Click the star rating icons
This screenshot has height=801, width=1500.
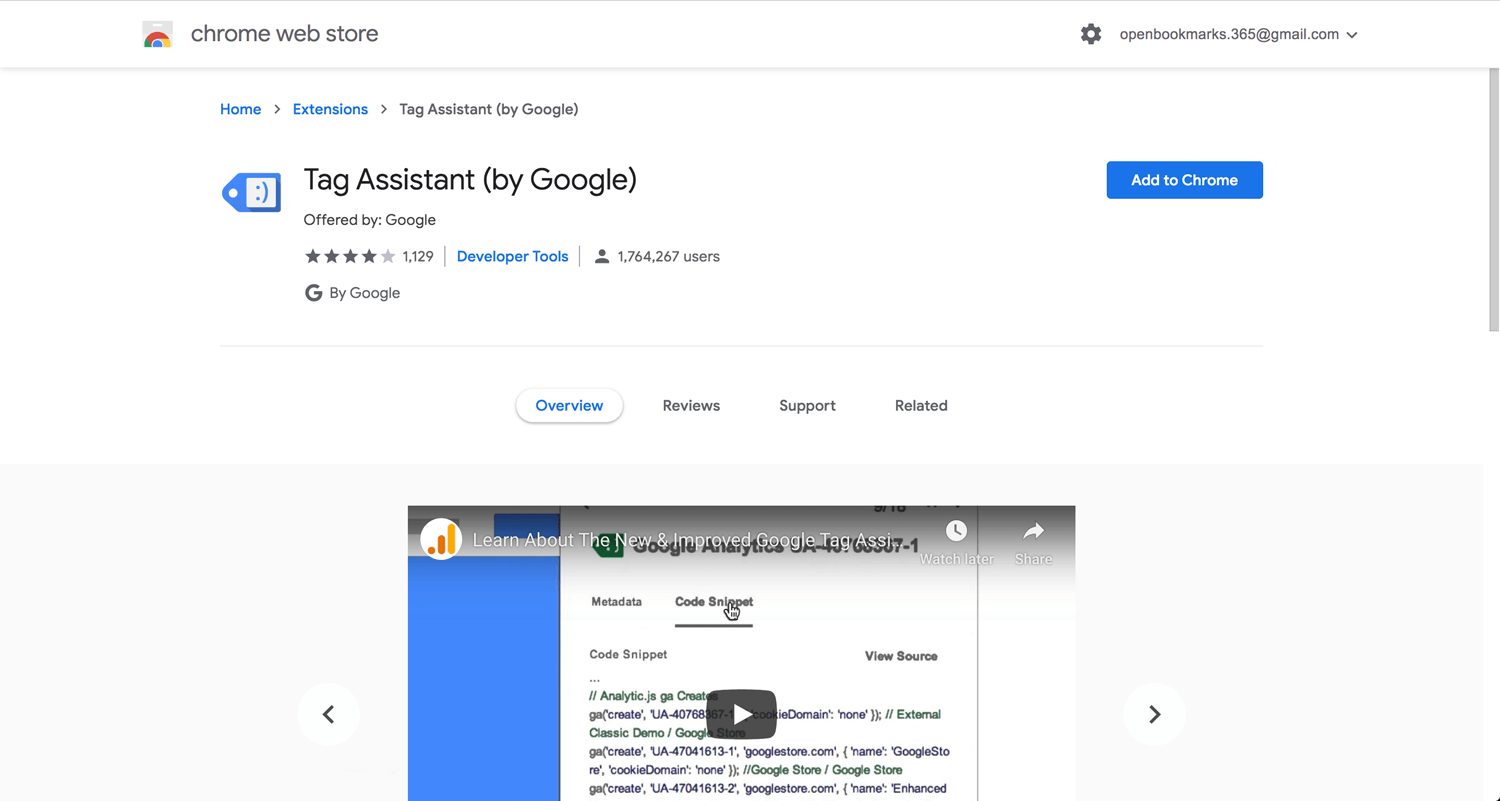point(350,257)
